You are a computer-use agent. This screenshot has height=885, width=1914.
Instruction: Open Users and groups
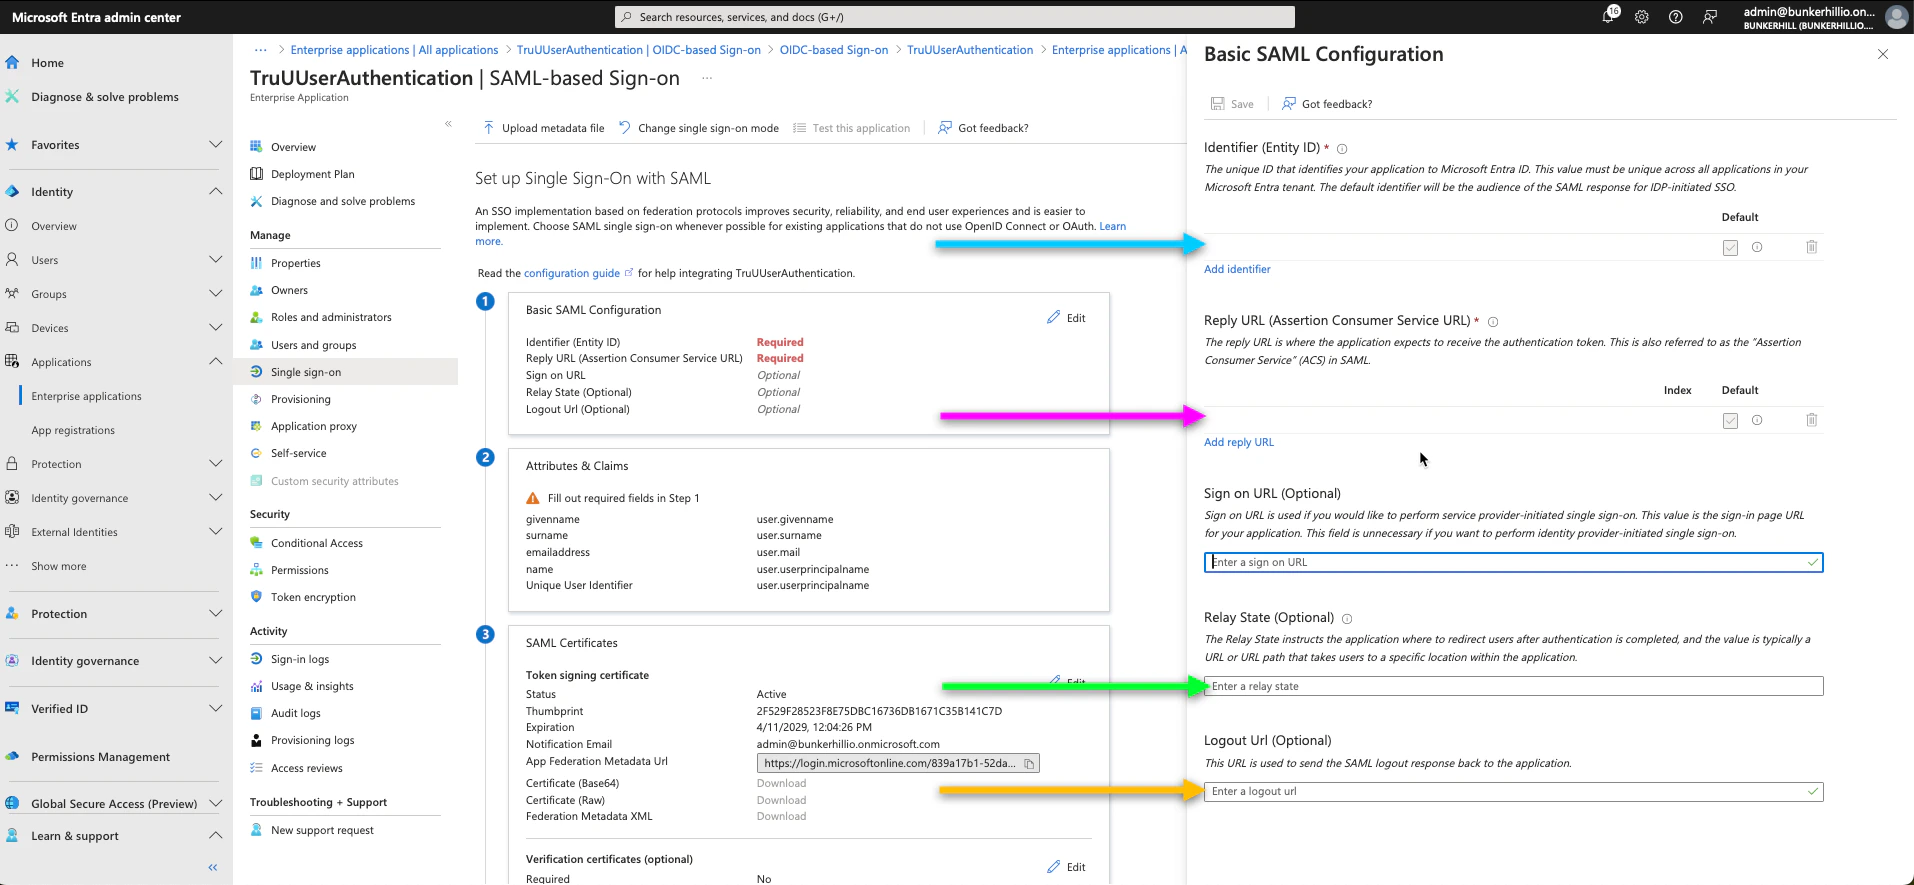[313, 345]
